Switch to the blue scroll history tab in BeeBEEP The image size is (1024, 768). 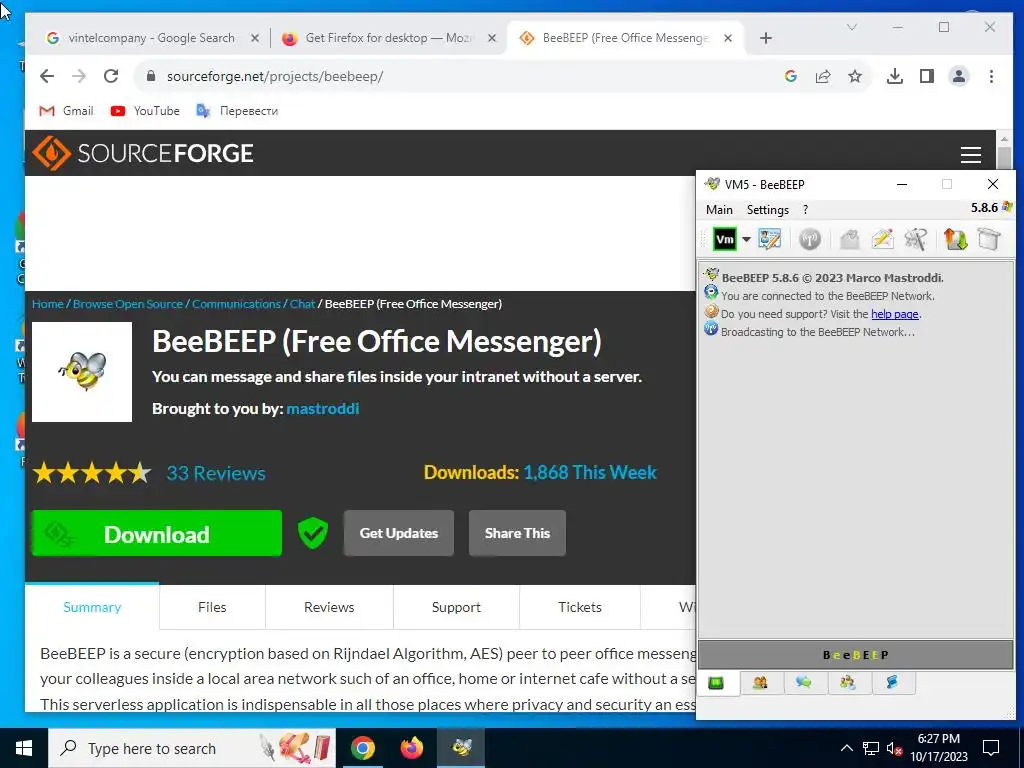tap(892, 683)
